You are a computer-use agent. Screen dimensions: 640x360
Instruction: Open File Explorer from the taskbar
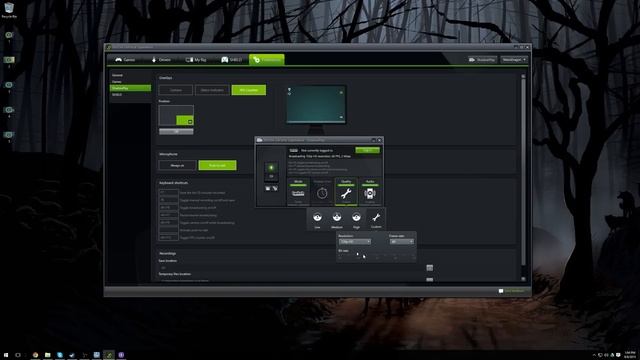coord(48,355)
